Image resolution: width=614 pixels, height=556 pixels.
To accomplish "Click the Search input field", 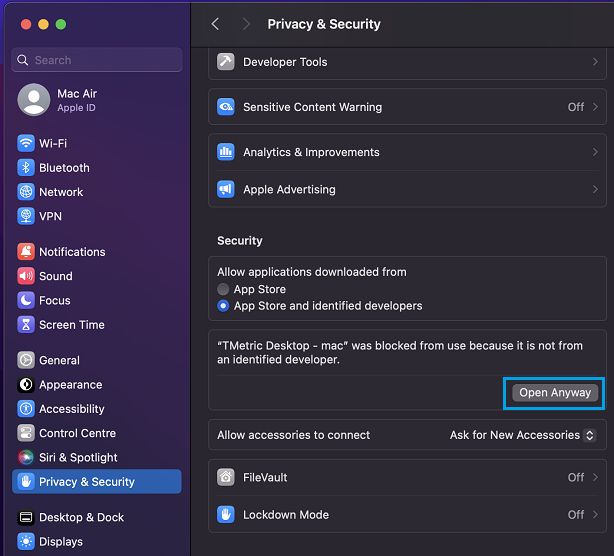I will [97, 60].
